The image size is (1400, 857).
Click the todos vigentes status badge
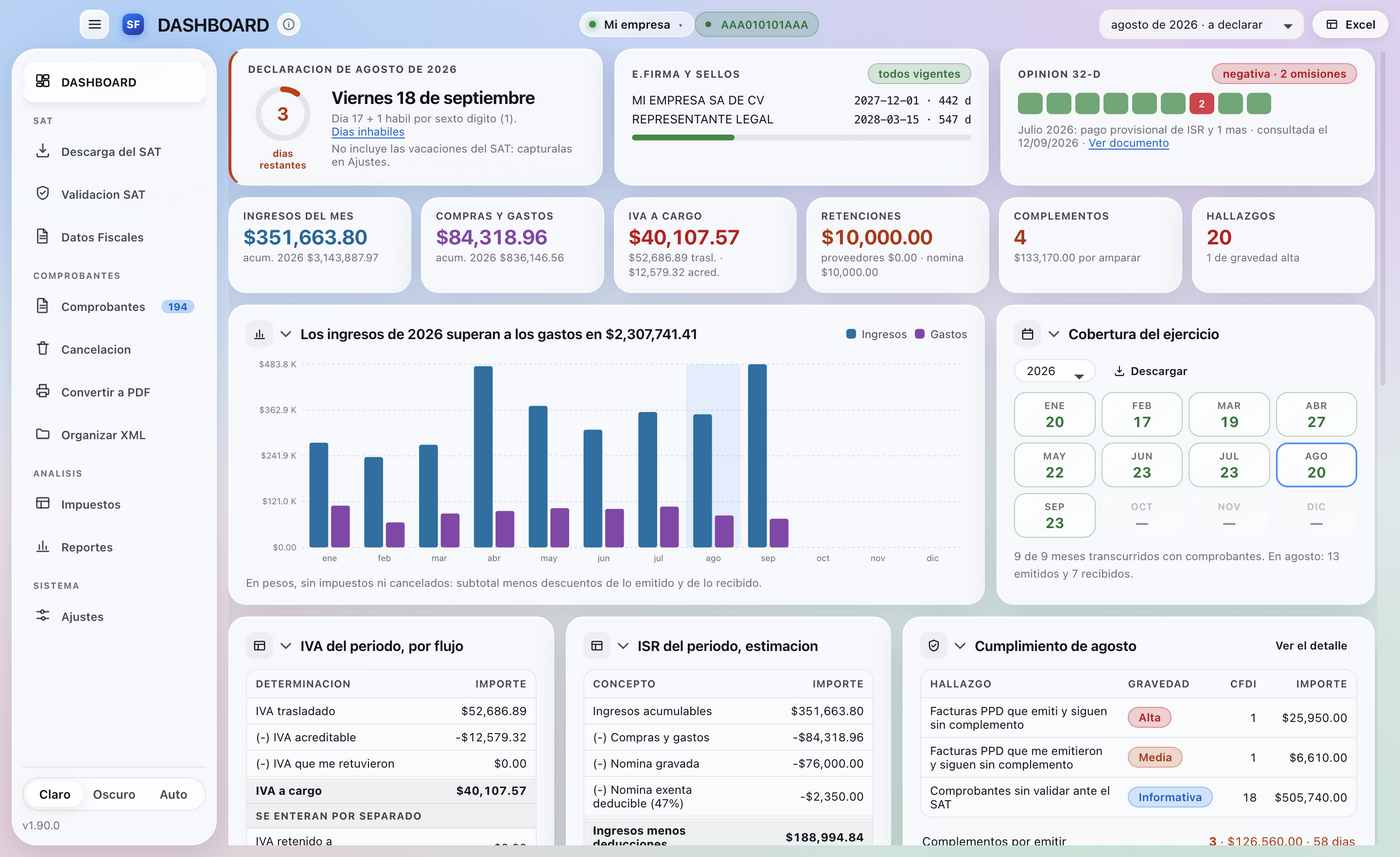pos(919,74)
